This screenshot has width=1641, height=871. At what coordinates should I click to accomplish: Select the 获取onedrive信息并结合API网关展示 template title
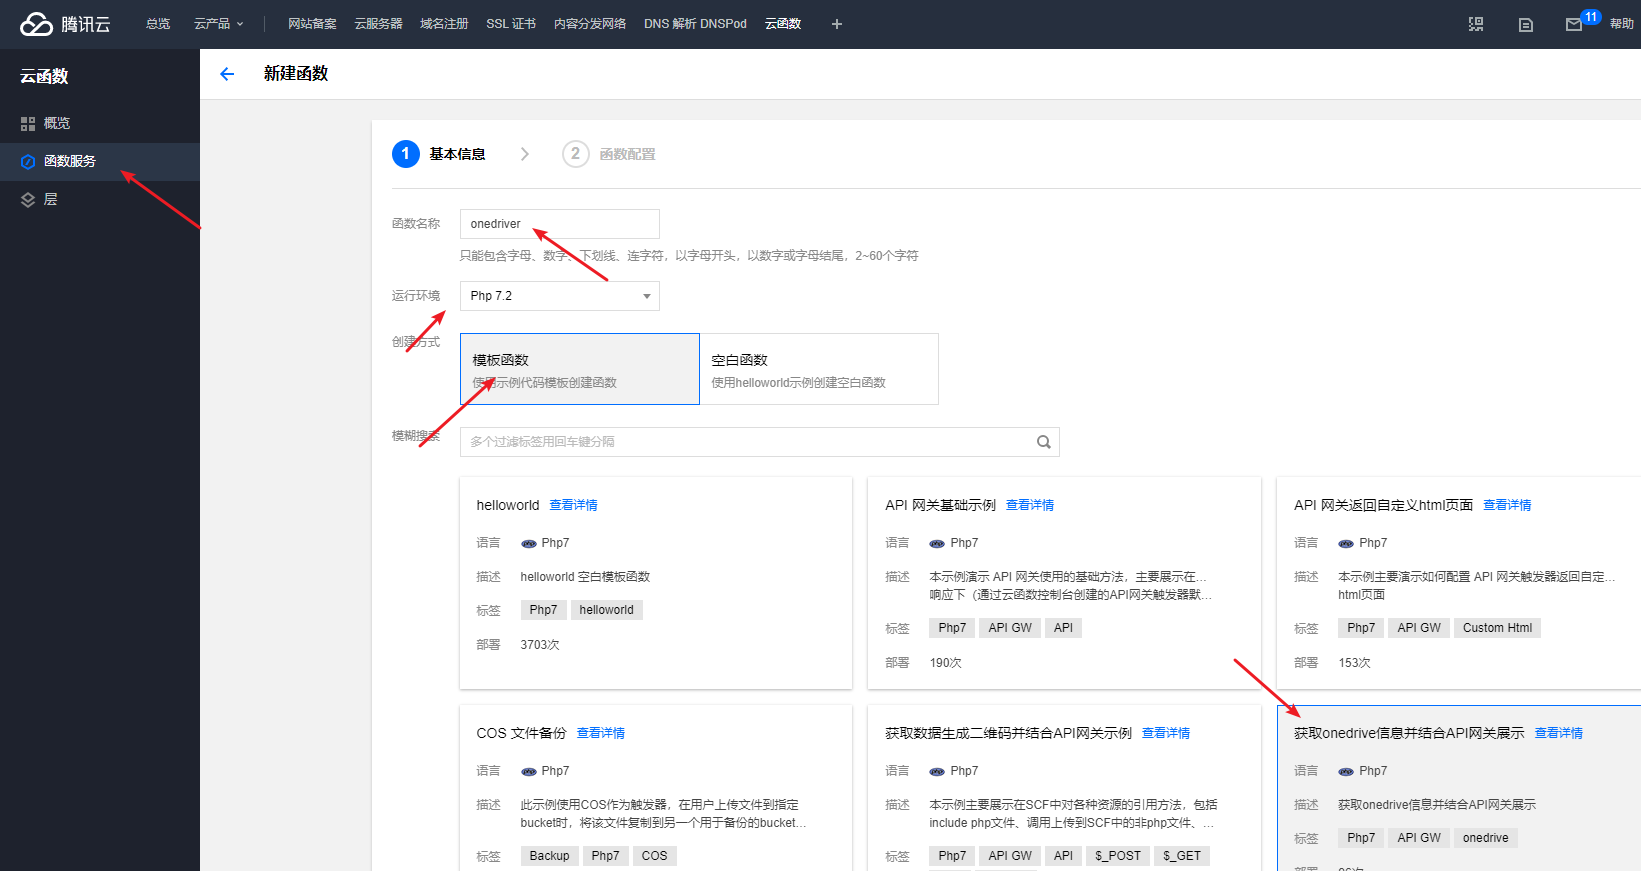[x=1409, y=734]
